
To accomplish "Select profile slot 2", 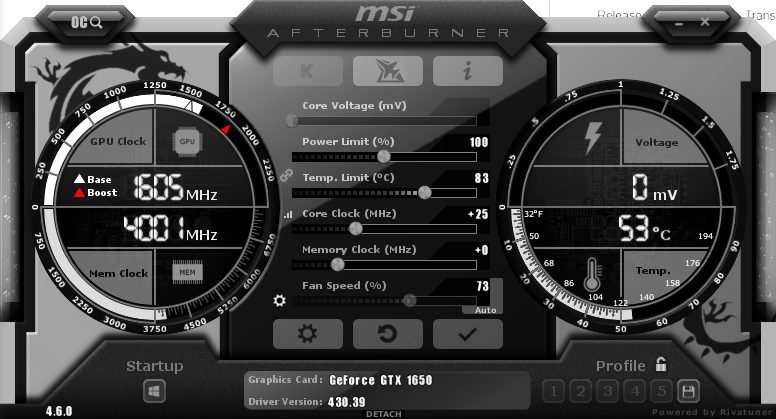I will (x=581, y=392).
